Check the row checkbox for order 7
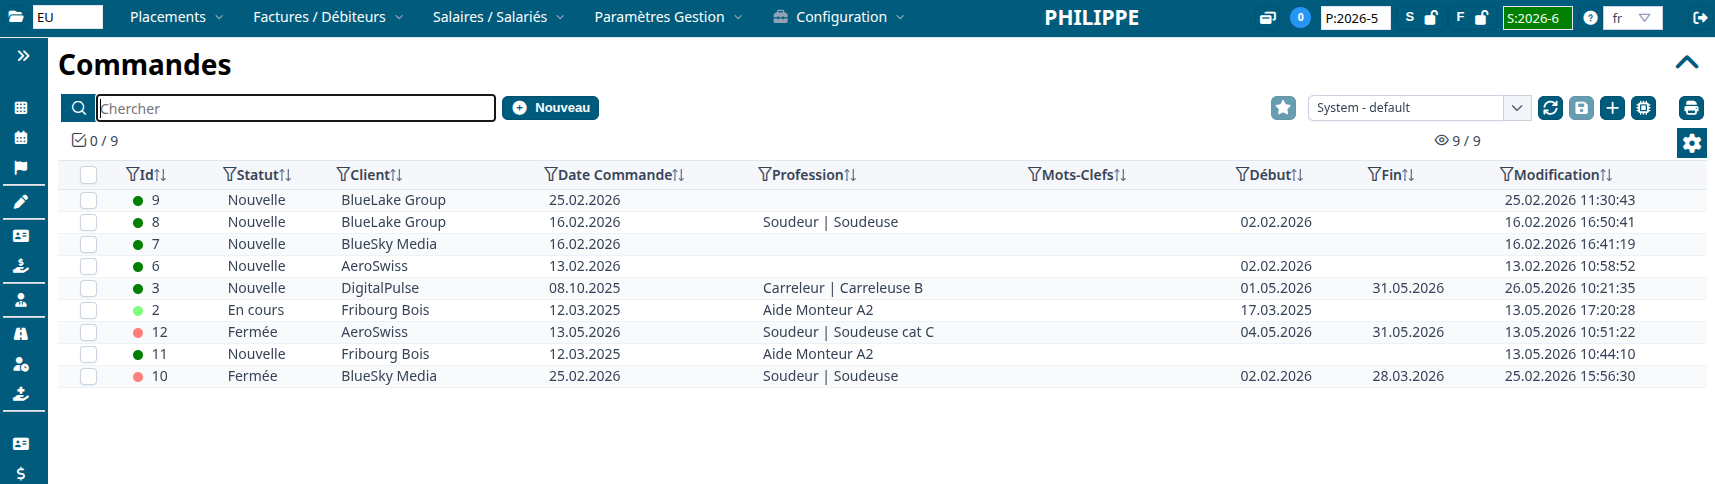Screen dimensions: 1715x484 [89, 244]
